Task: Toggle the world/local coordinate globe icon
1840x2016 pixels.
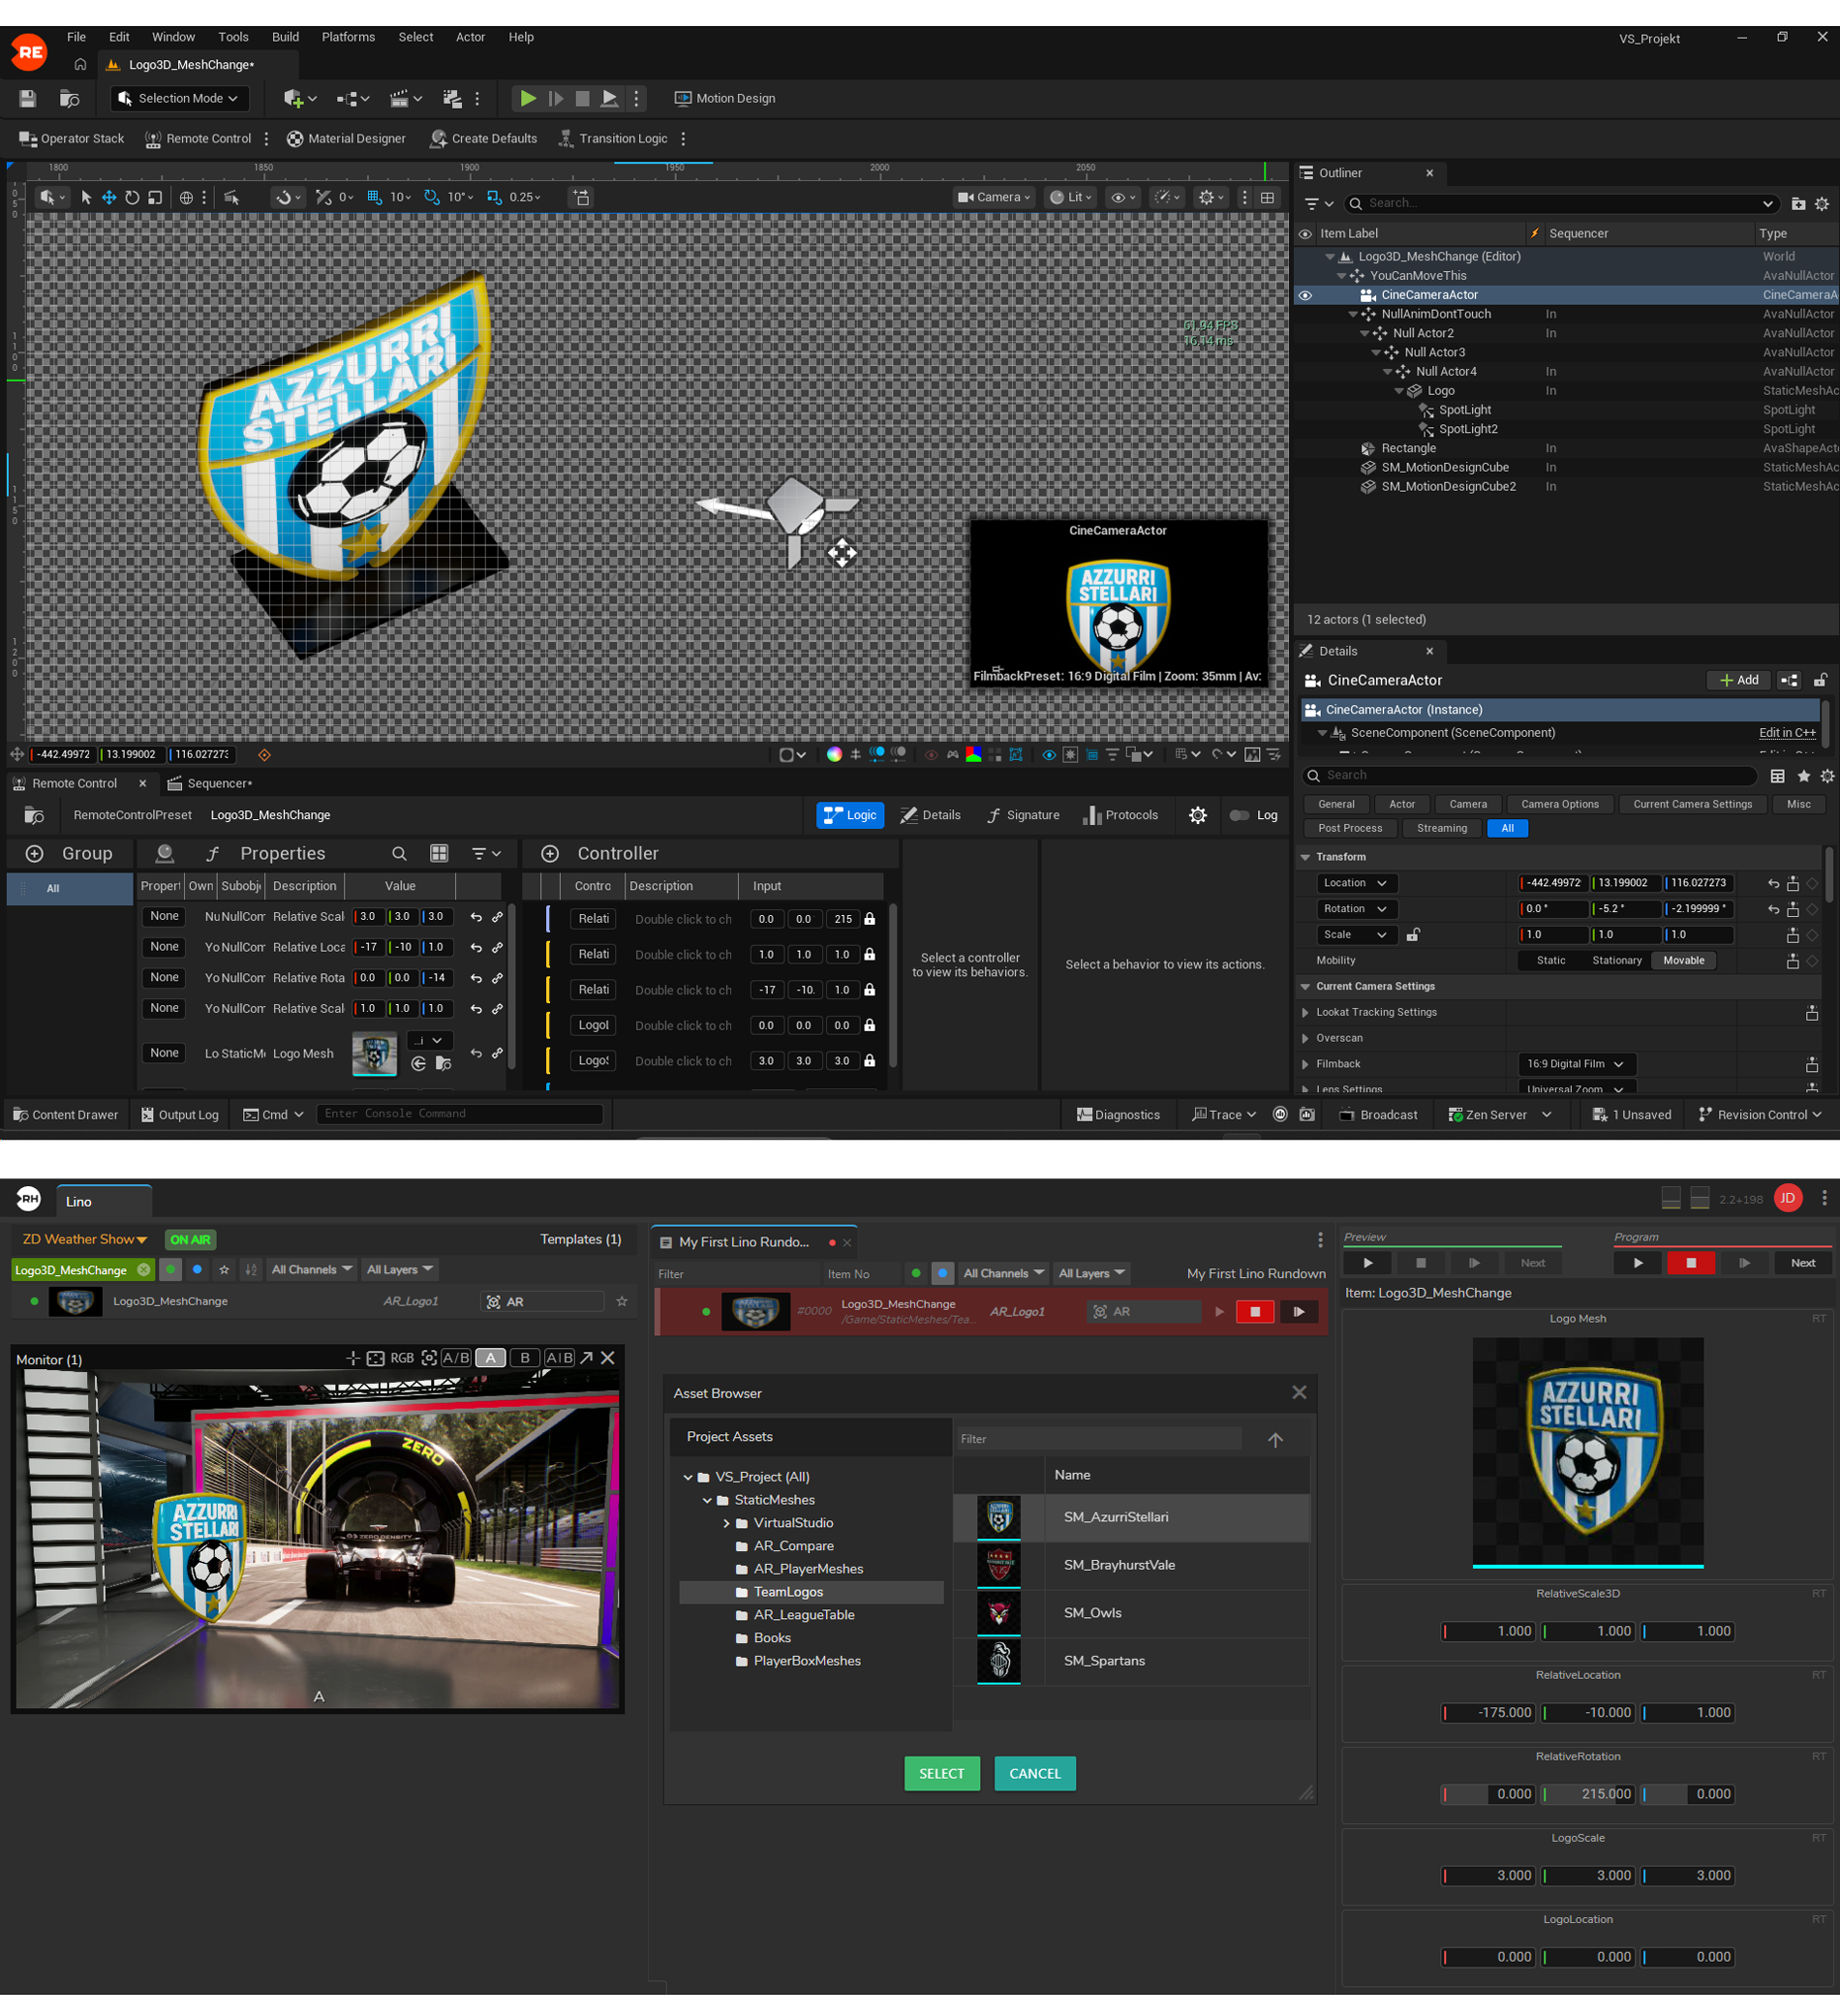Action: coord(186,197)
